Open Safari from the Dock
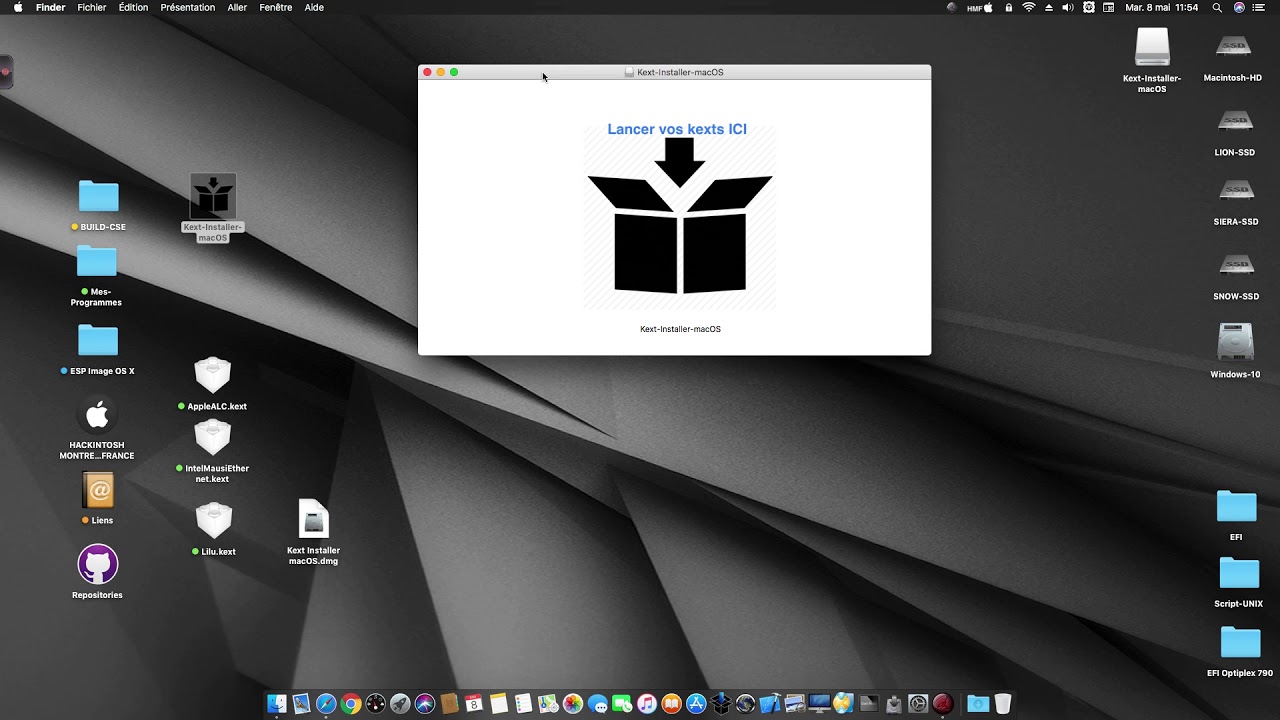This screenshot has width=1280, height=720. click(326, 703)
